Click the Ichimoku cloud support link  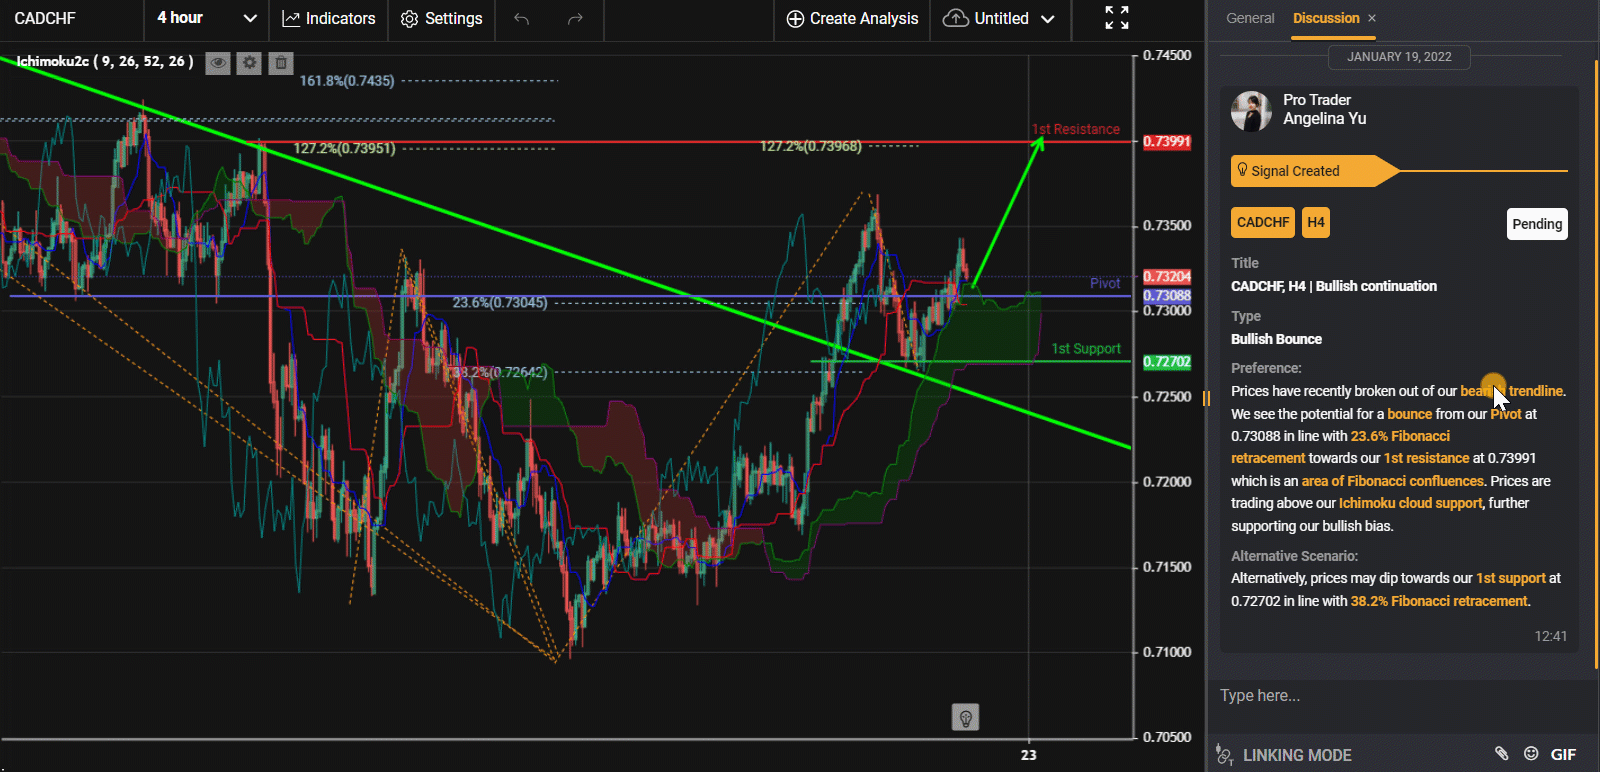(x=1410, y=503)
